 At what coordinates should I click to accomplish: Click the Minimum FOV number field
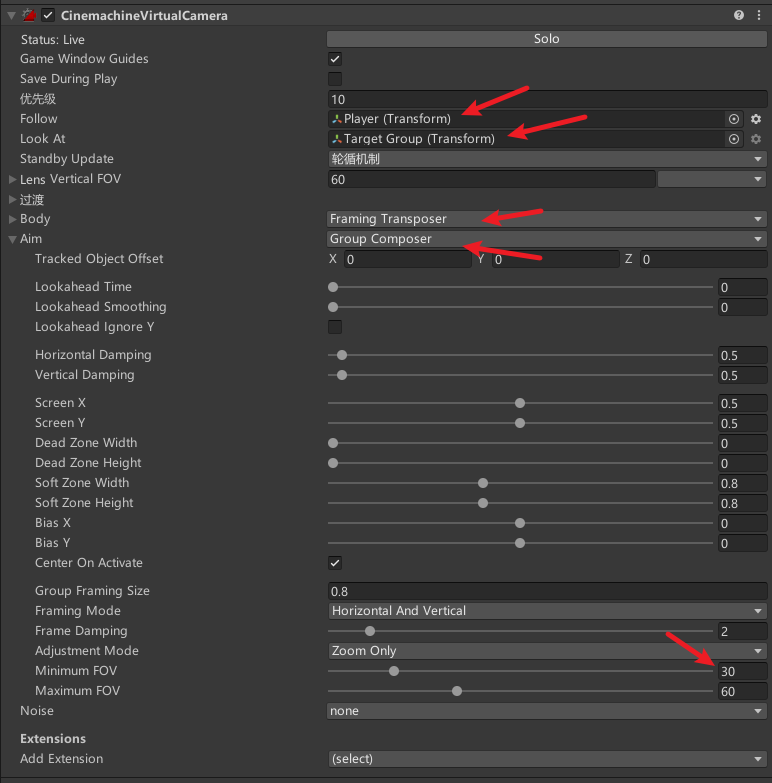743,671
